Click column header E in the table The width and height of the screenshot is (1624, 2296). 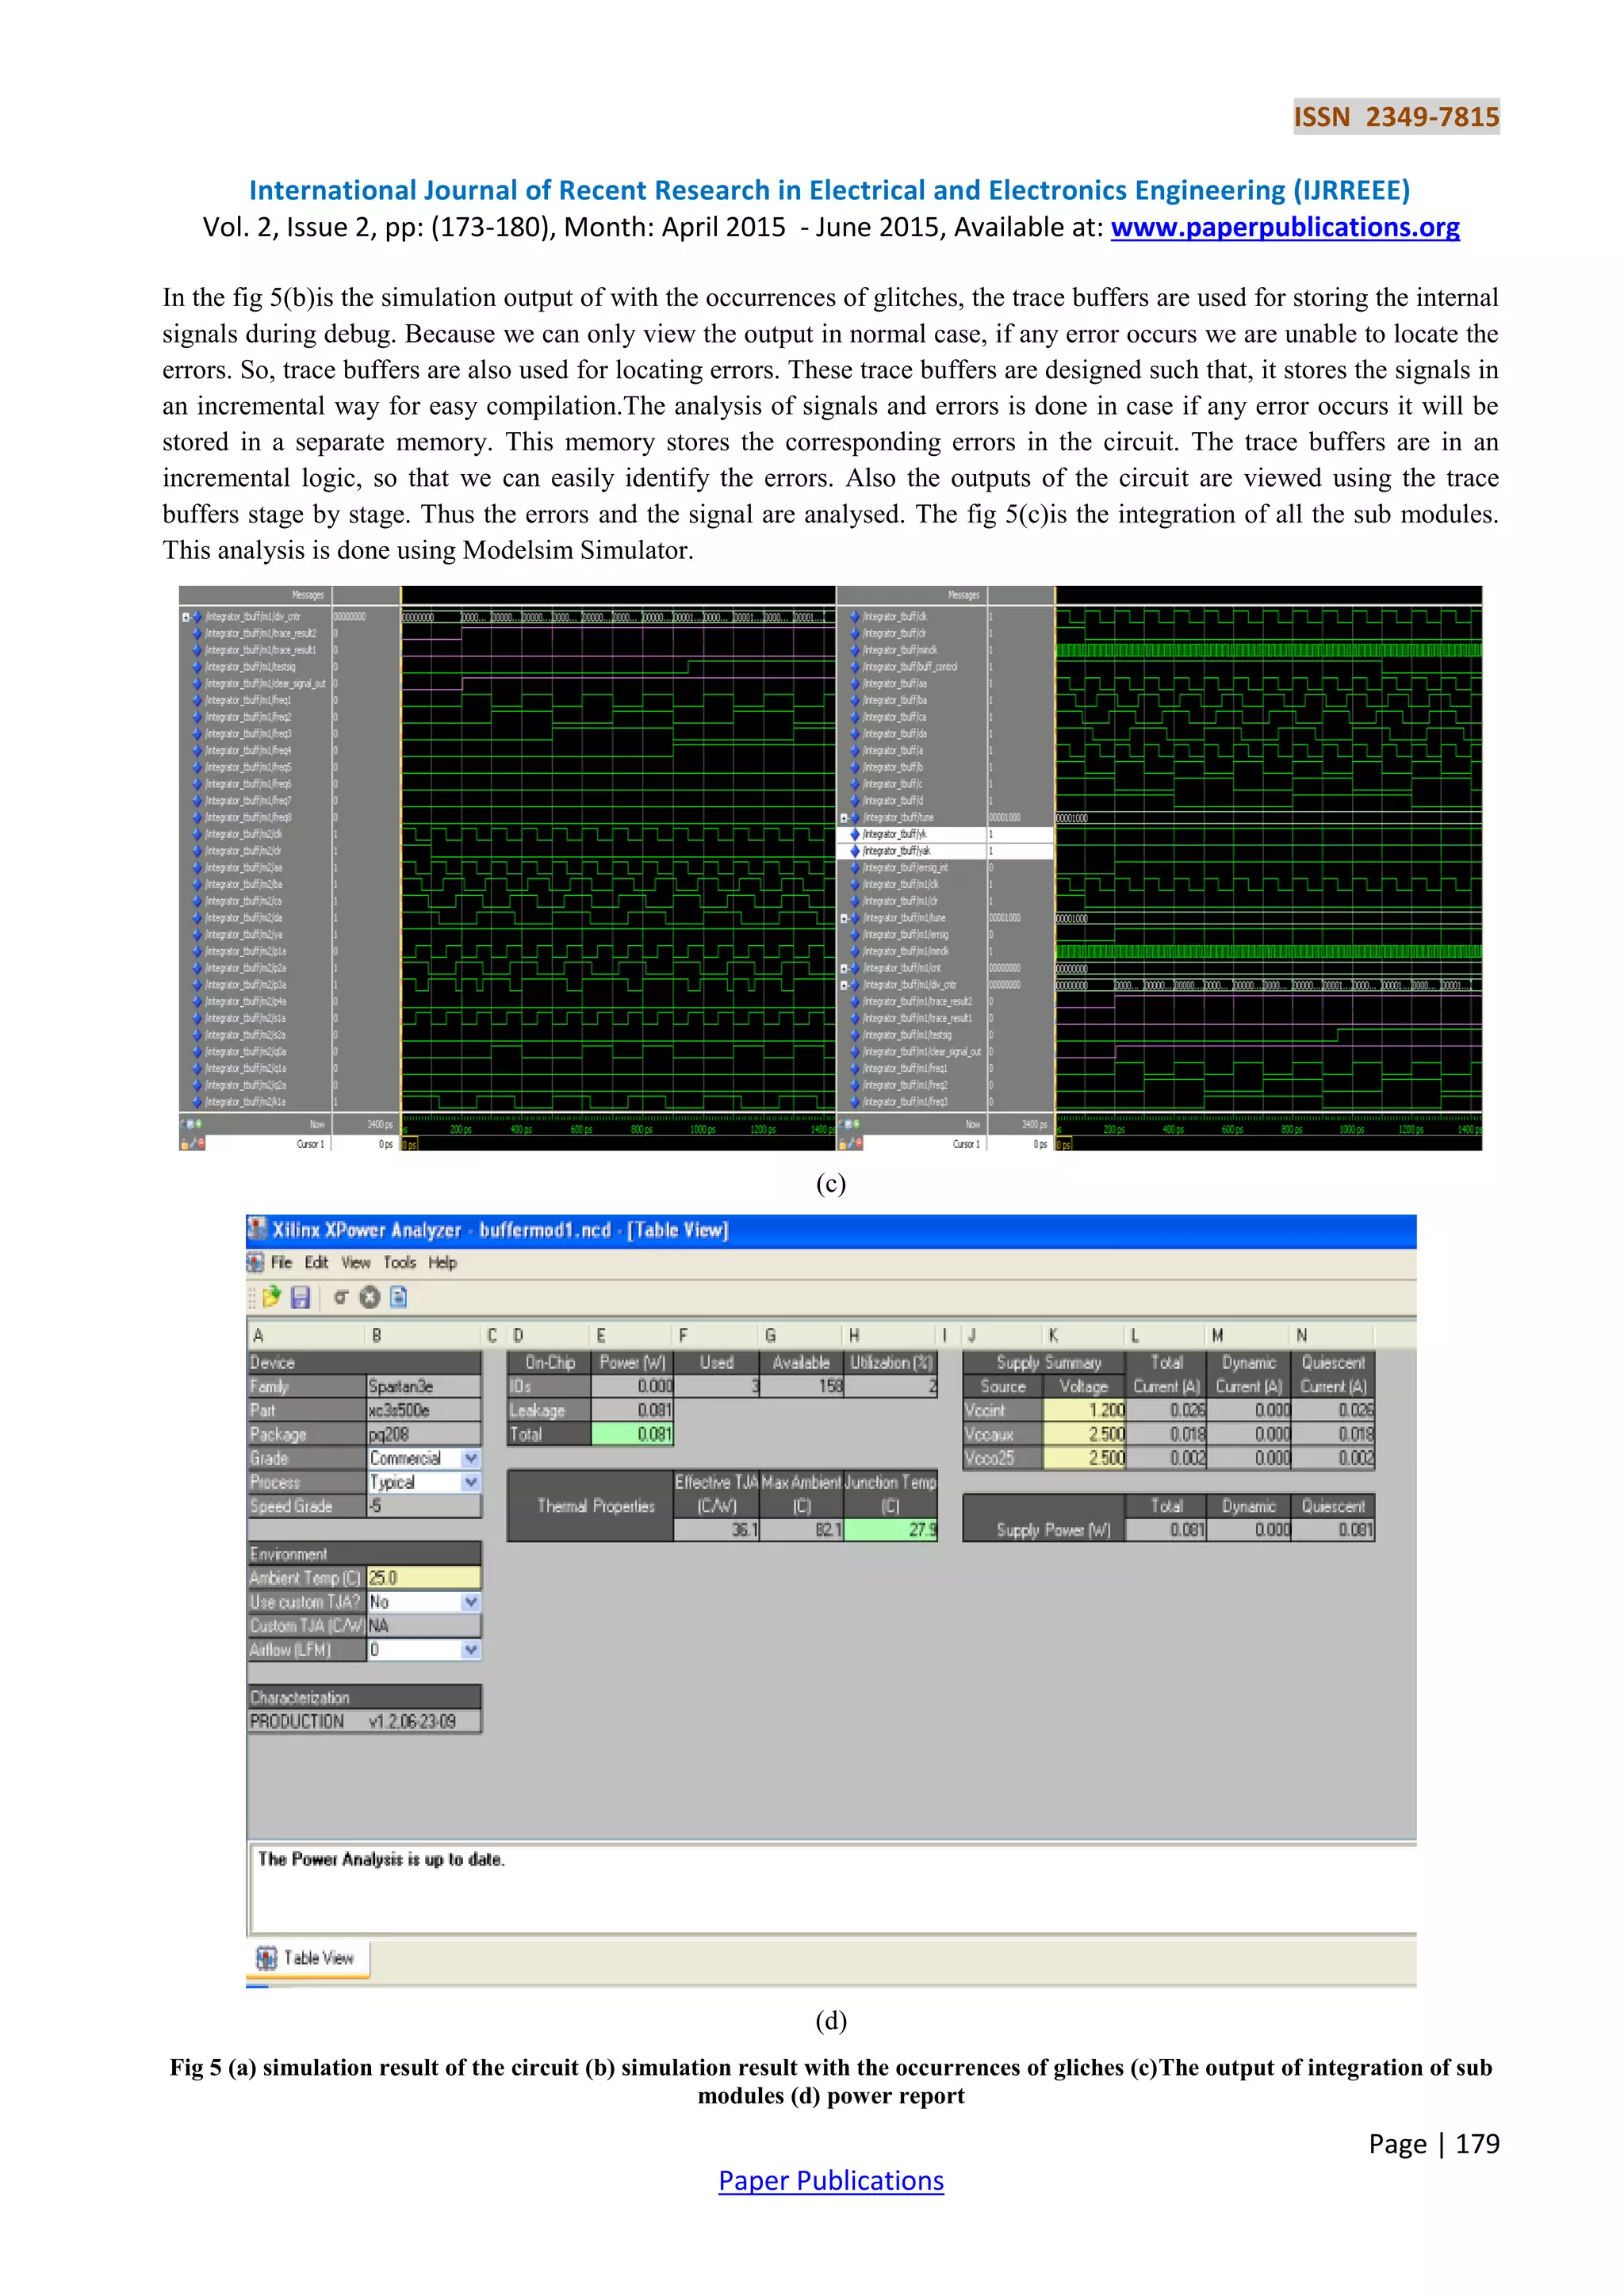[632, 1336]
